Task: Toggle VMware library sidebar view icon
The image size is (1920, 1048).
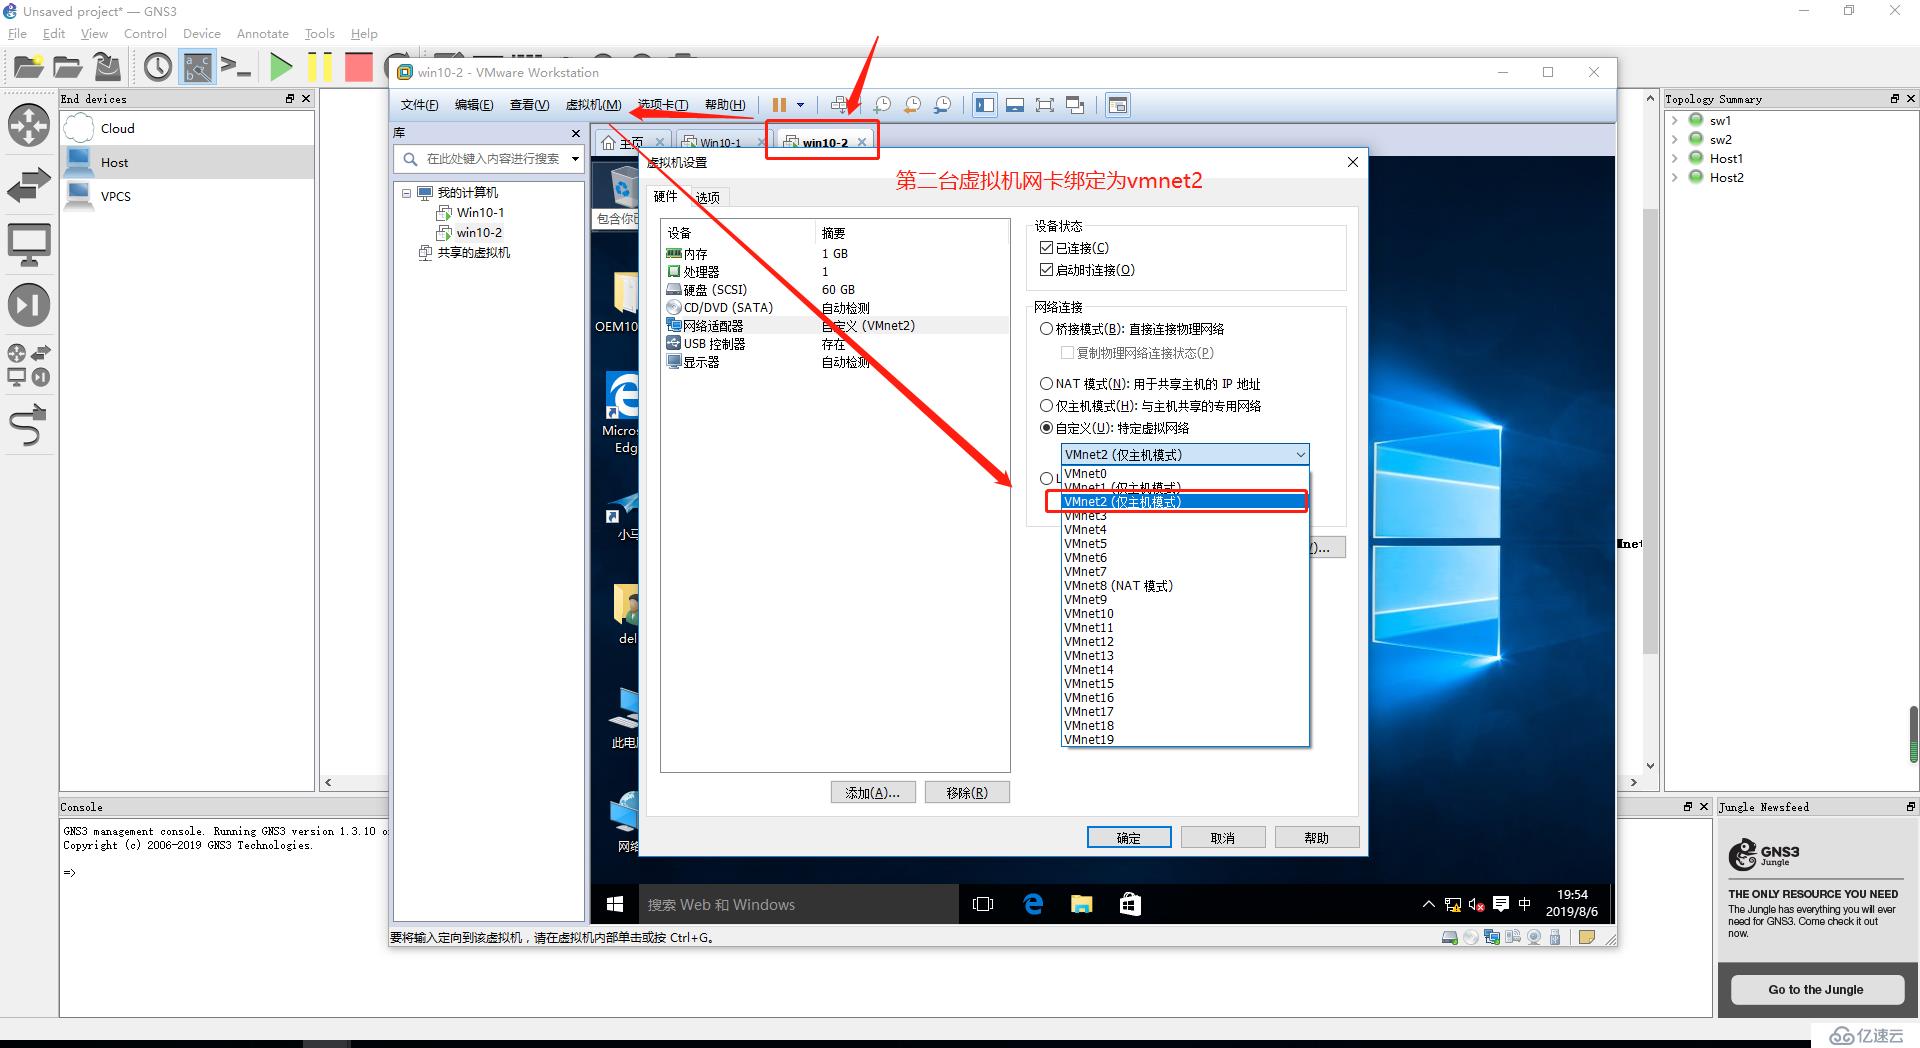Action: (985, 105)
